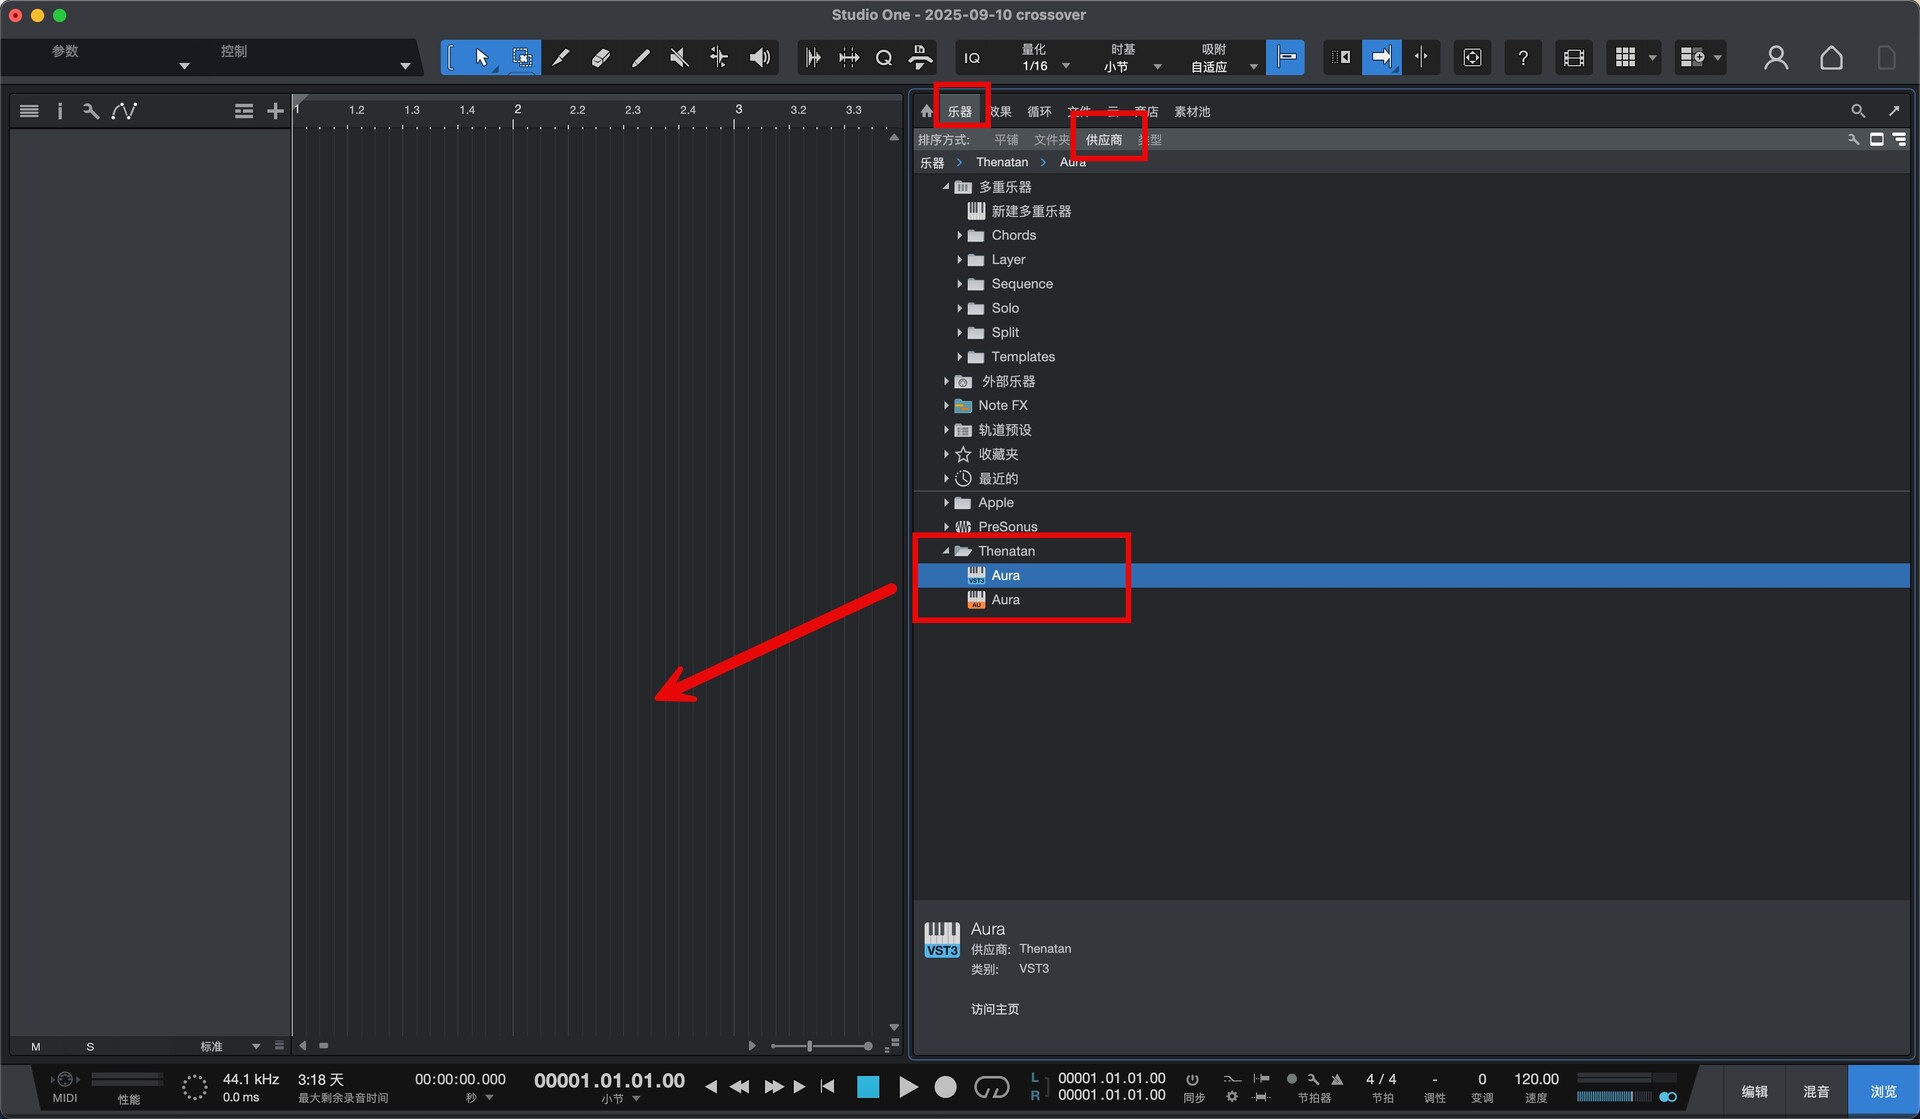The width and height of the screenshot is (1920, 1119).
Task: Open browser wrench settings icon
Action: point(1853,140)
